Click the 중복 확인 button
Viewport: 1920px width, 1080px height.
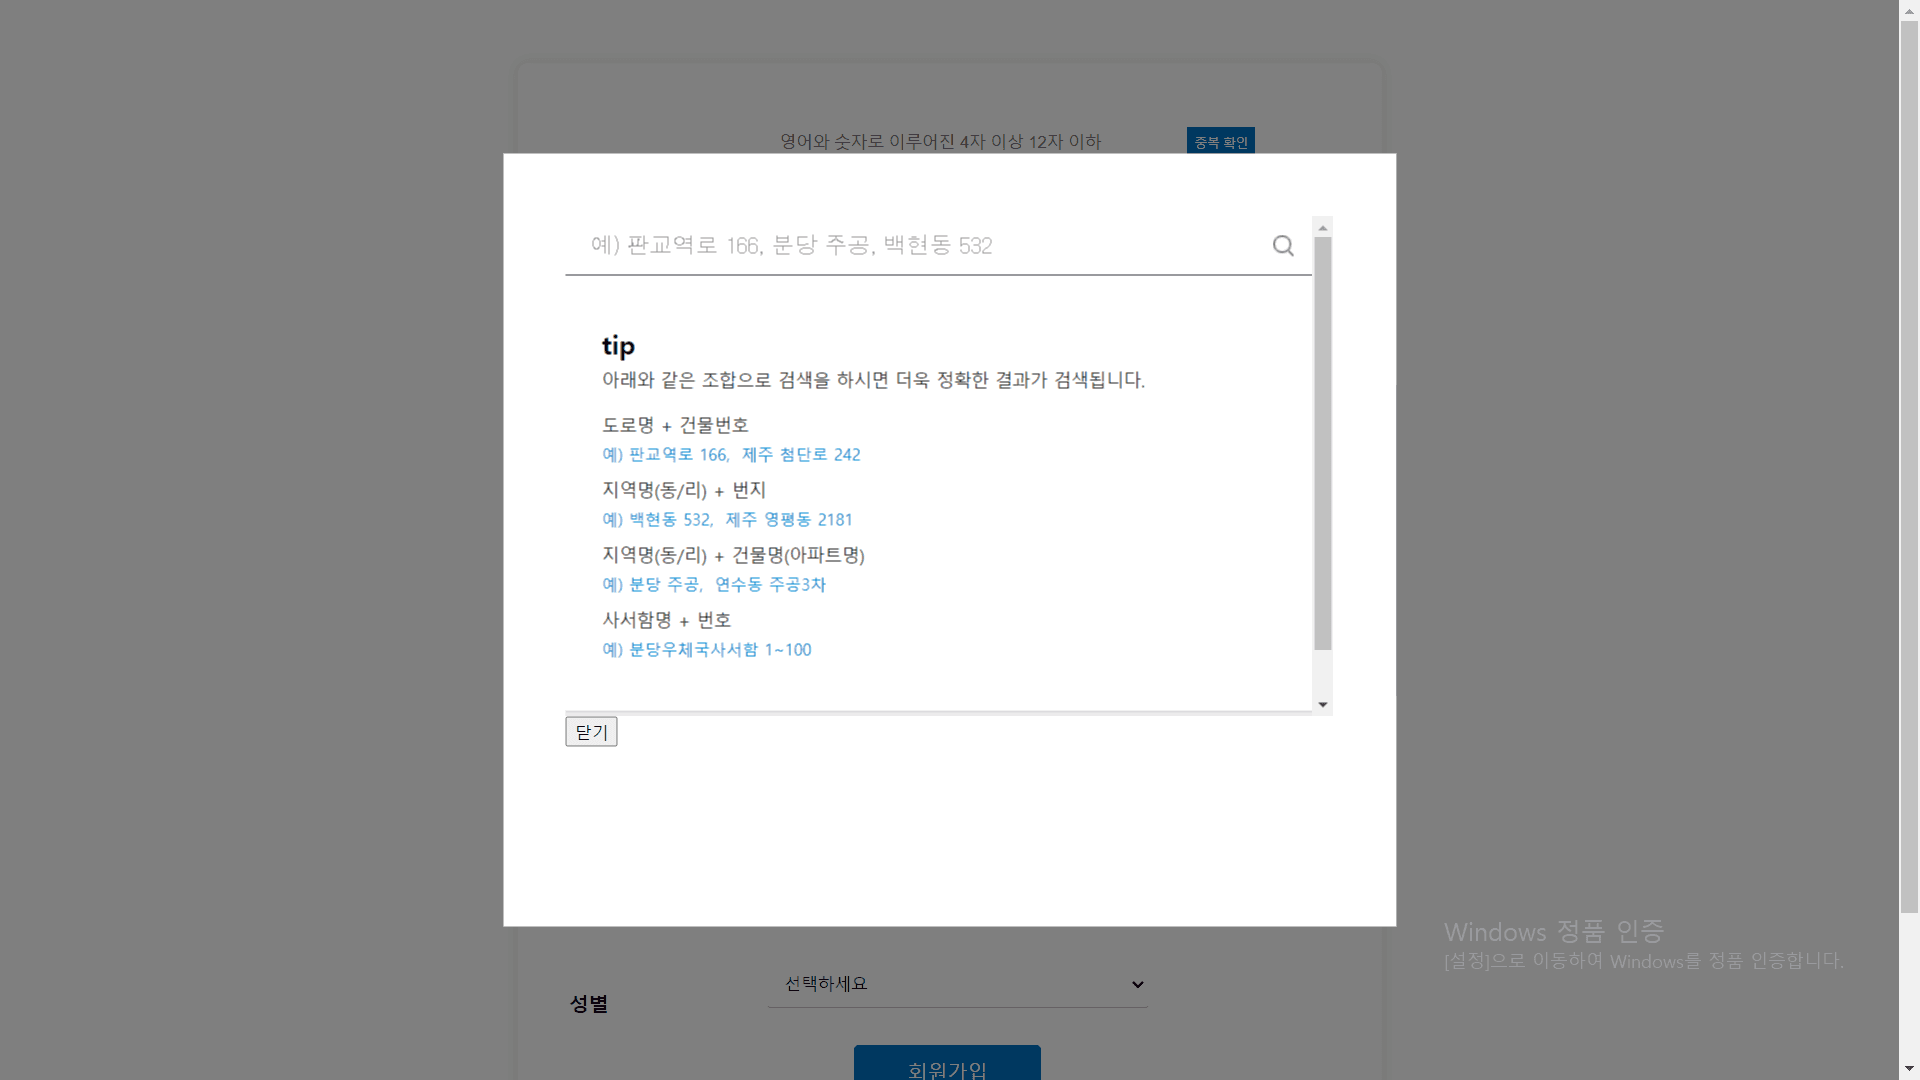(1220, 141)
